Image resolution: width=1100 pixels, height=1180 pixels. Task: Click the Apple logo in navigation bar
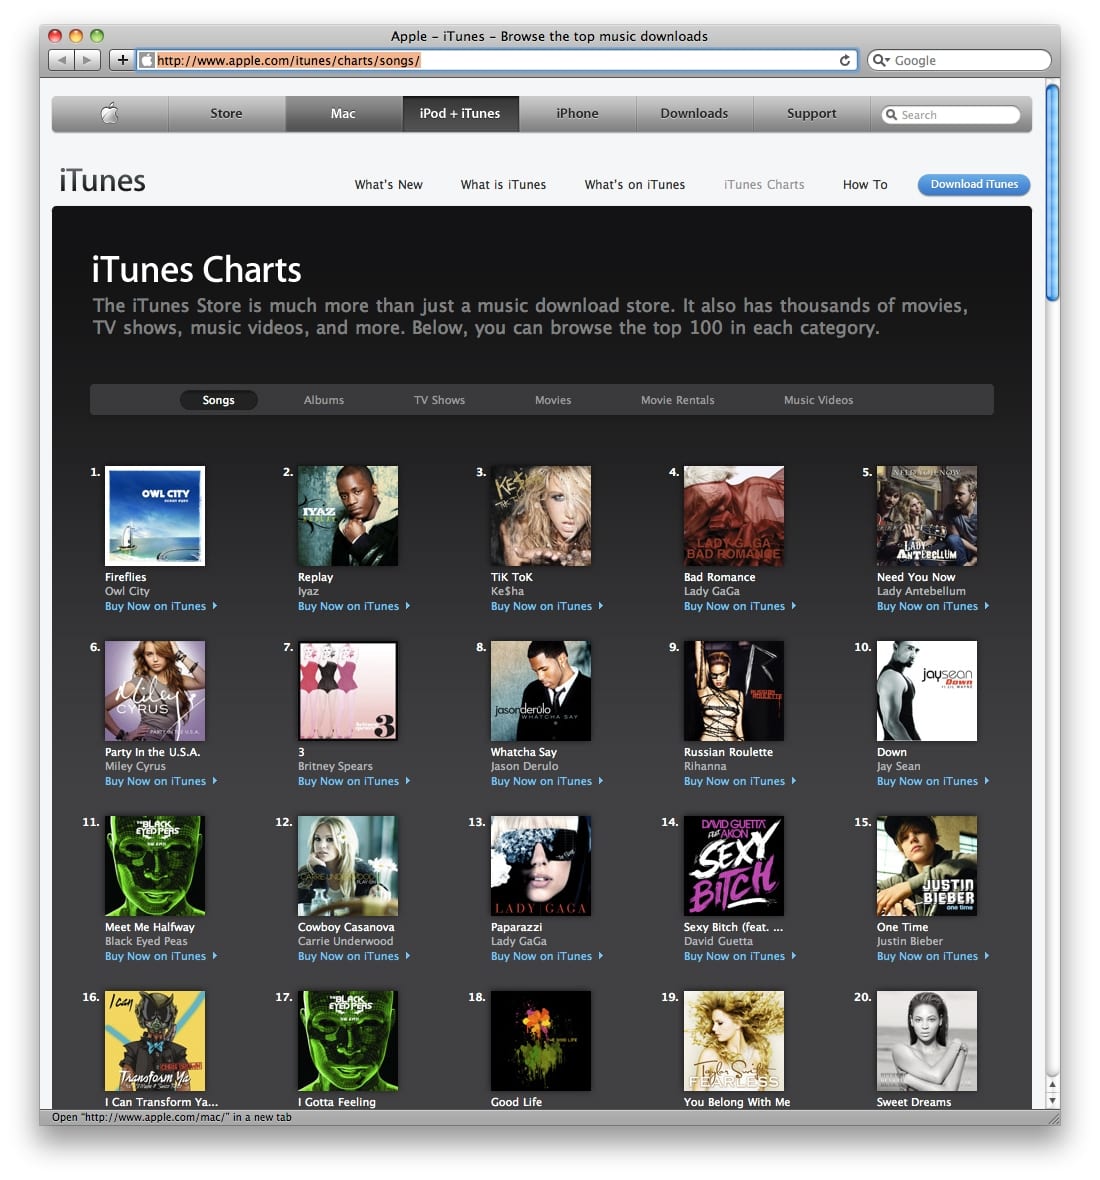(x=110, y=114)
